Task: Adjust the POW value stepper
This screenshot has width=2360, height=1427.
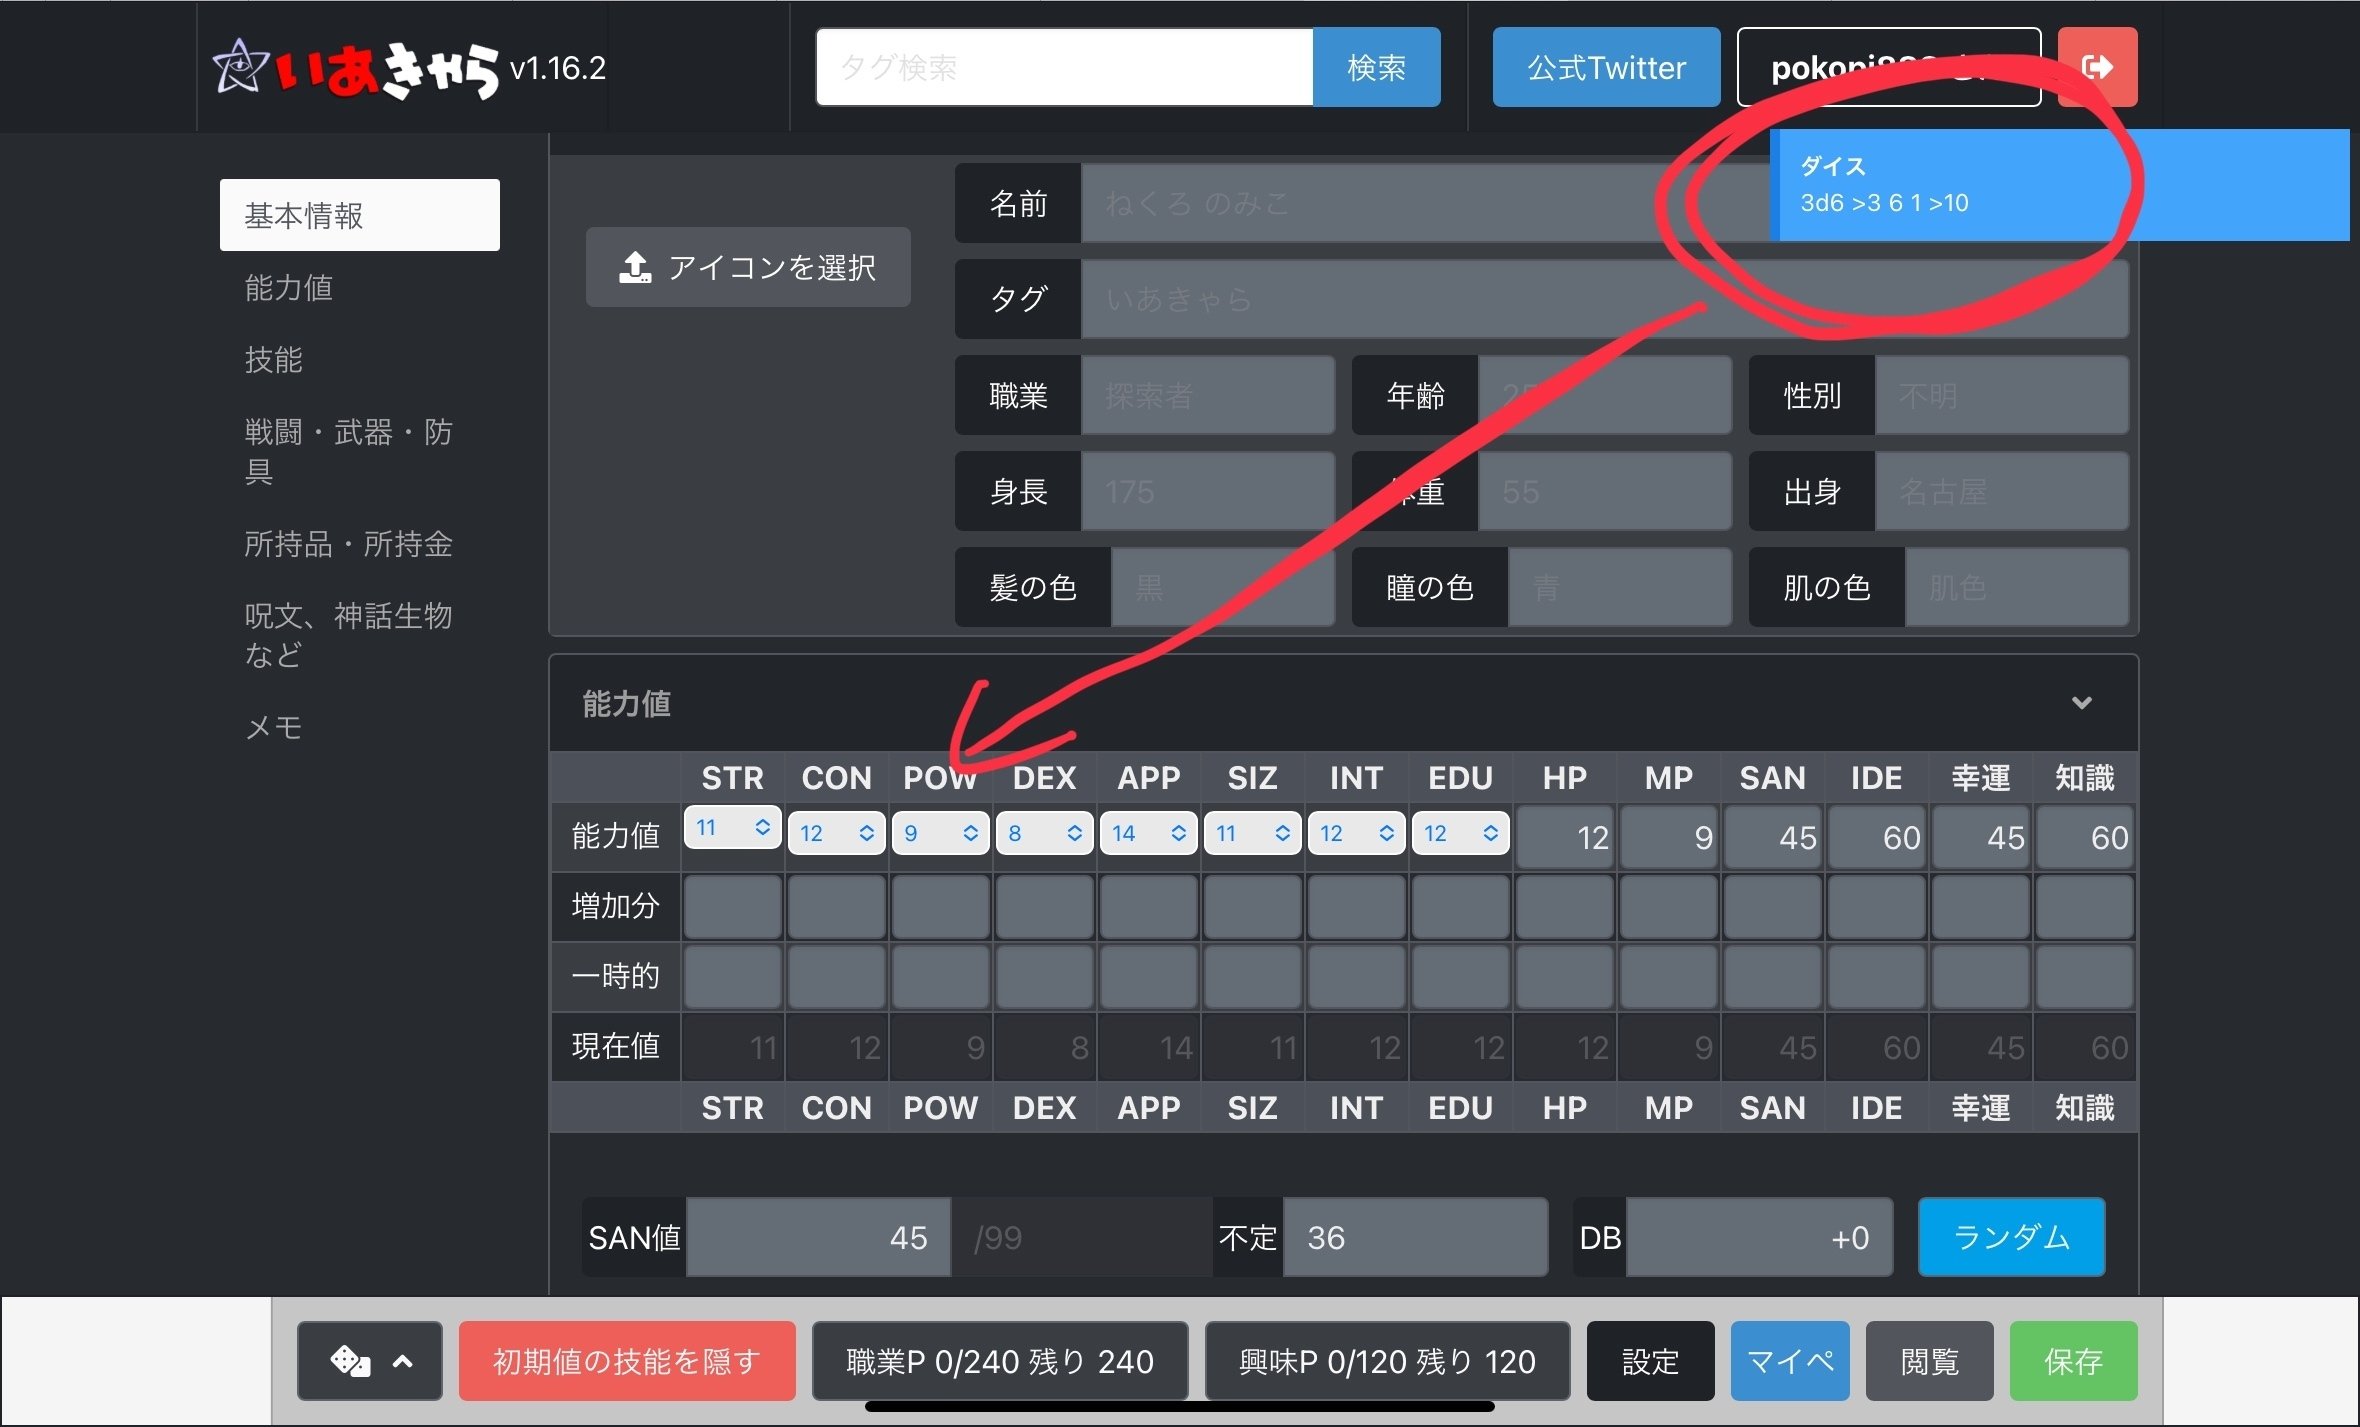Action: 940,833
